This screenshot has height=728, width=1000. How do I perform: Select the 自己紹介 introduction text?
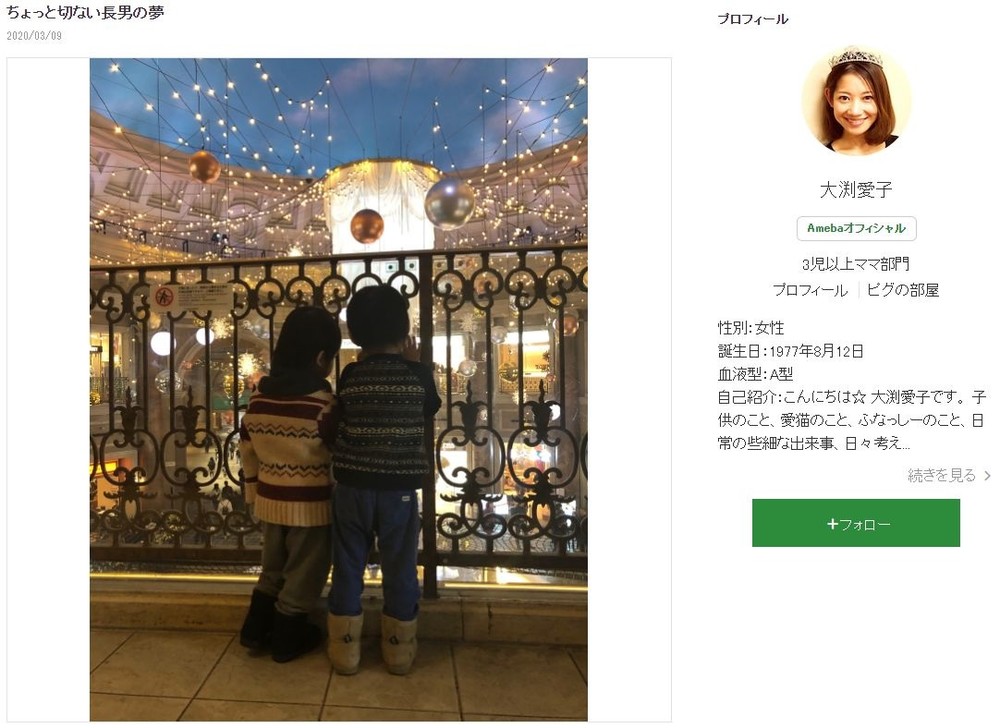coord(851,420)
